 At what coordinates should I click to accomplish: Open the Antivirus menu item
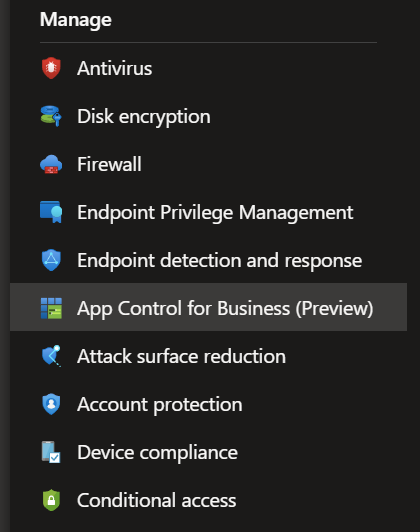point(115,68)
